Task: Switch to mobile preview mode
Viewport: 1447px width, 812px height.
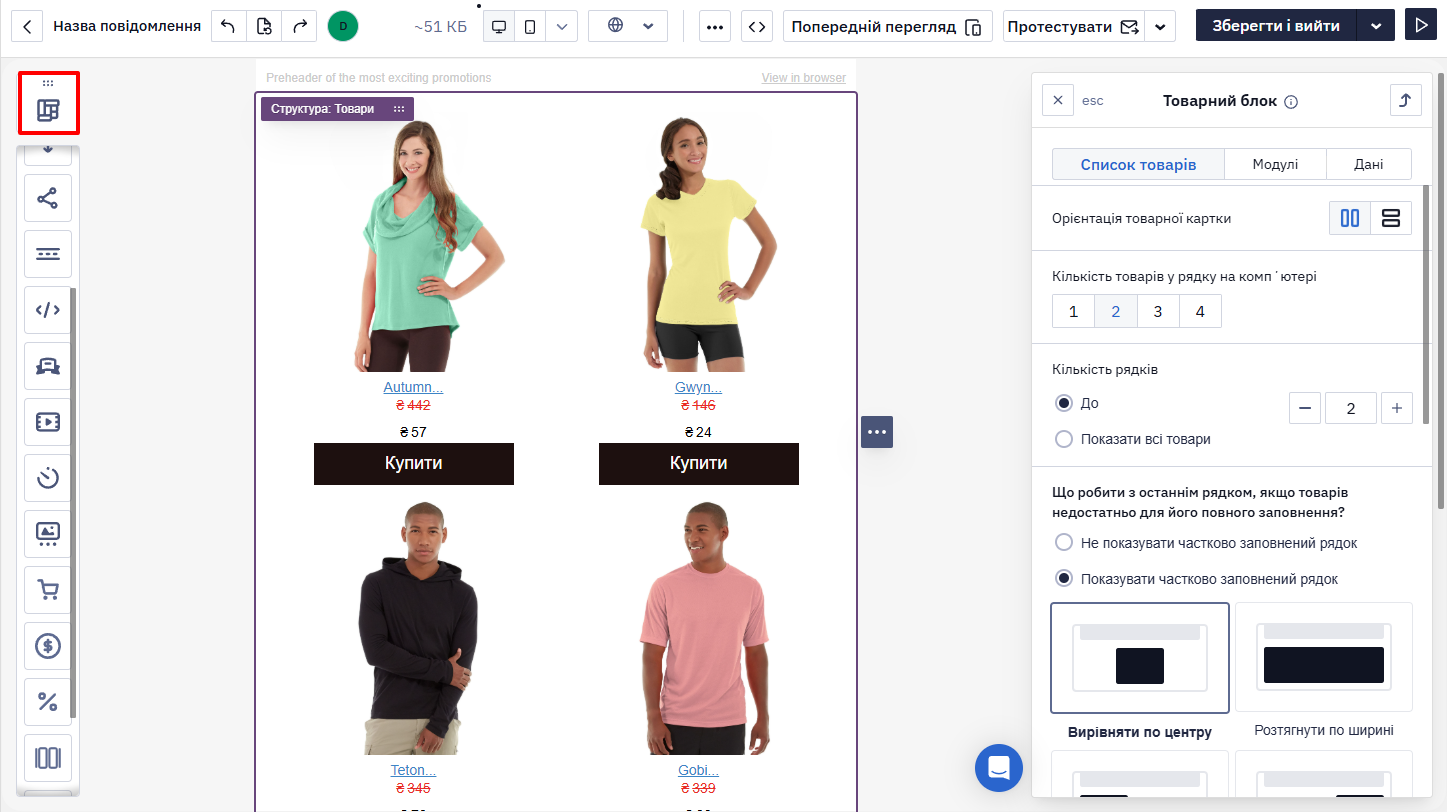Action: (531, 26)
